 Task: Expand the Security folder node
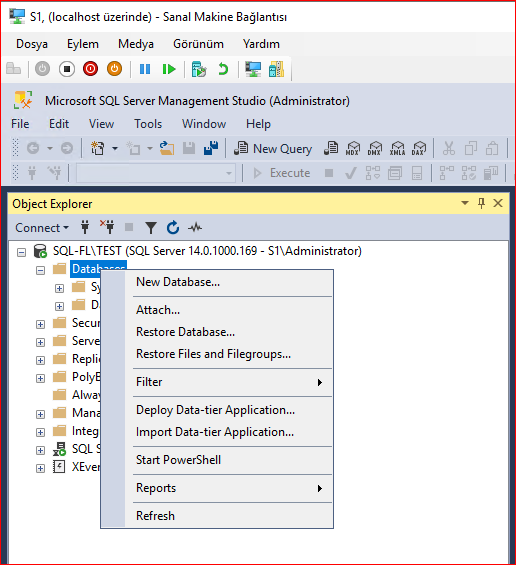[x=40, y=324]
